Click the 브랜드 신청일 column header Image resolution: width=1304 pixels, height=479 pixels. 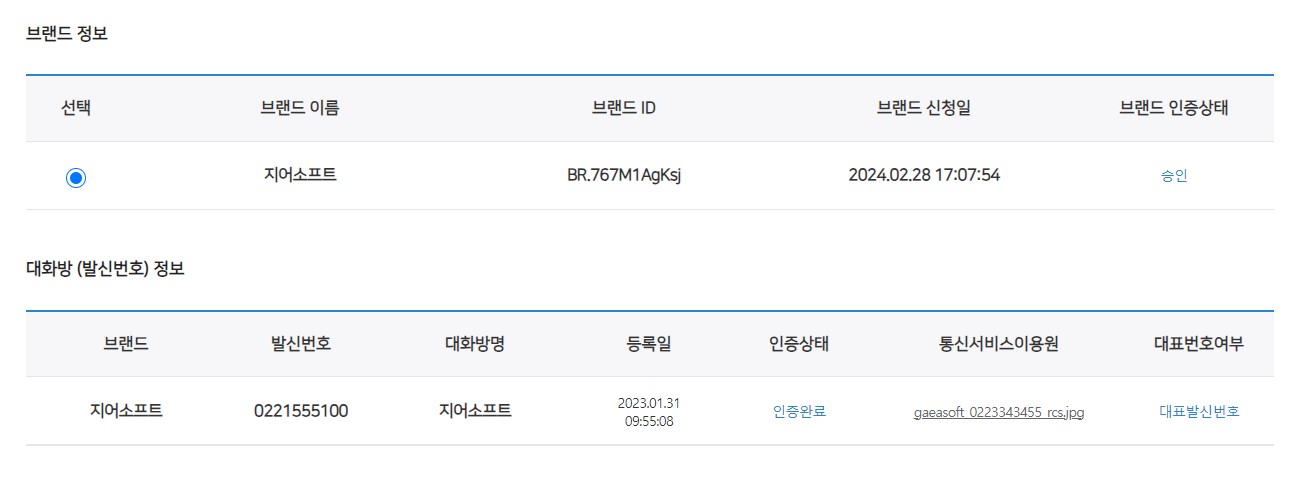924,108
